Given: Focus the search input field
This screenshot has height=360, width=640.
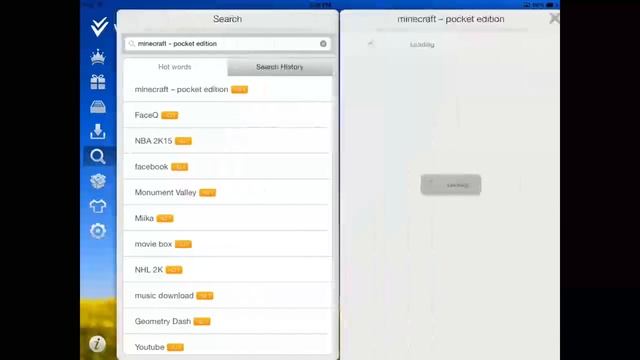Looking at the screenshot, I should [227, 44].
